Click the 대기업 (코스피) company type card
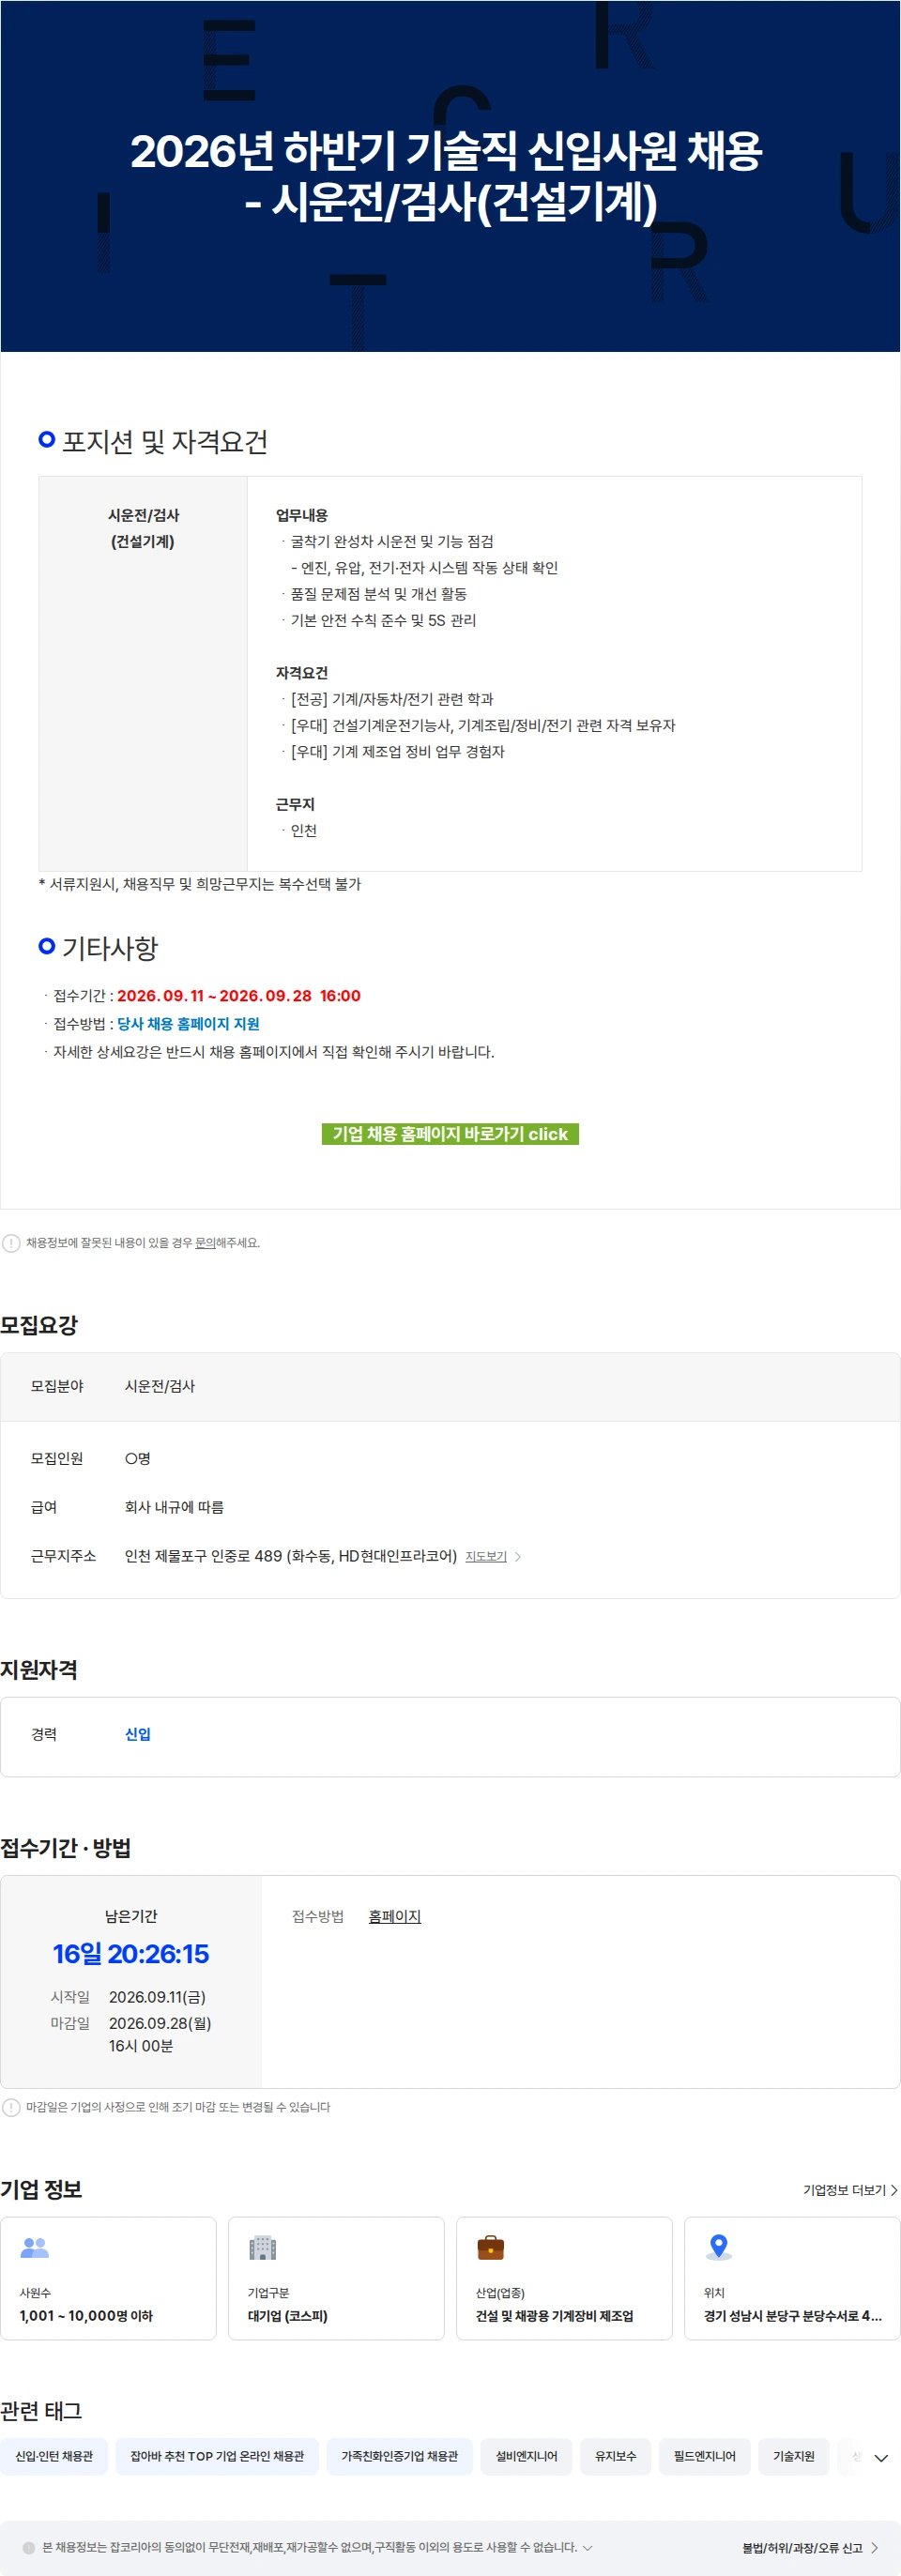 (x=336, y=2278)
